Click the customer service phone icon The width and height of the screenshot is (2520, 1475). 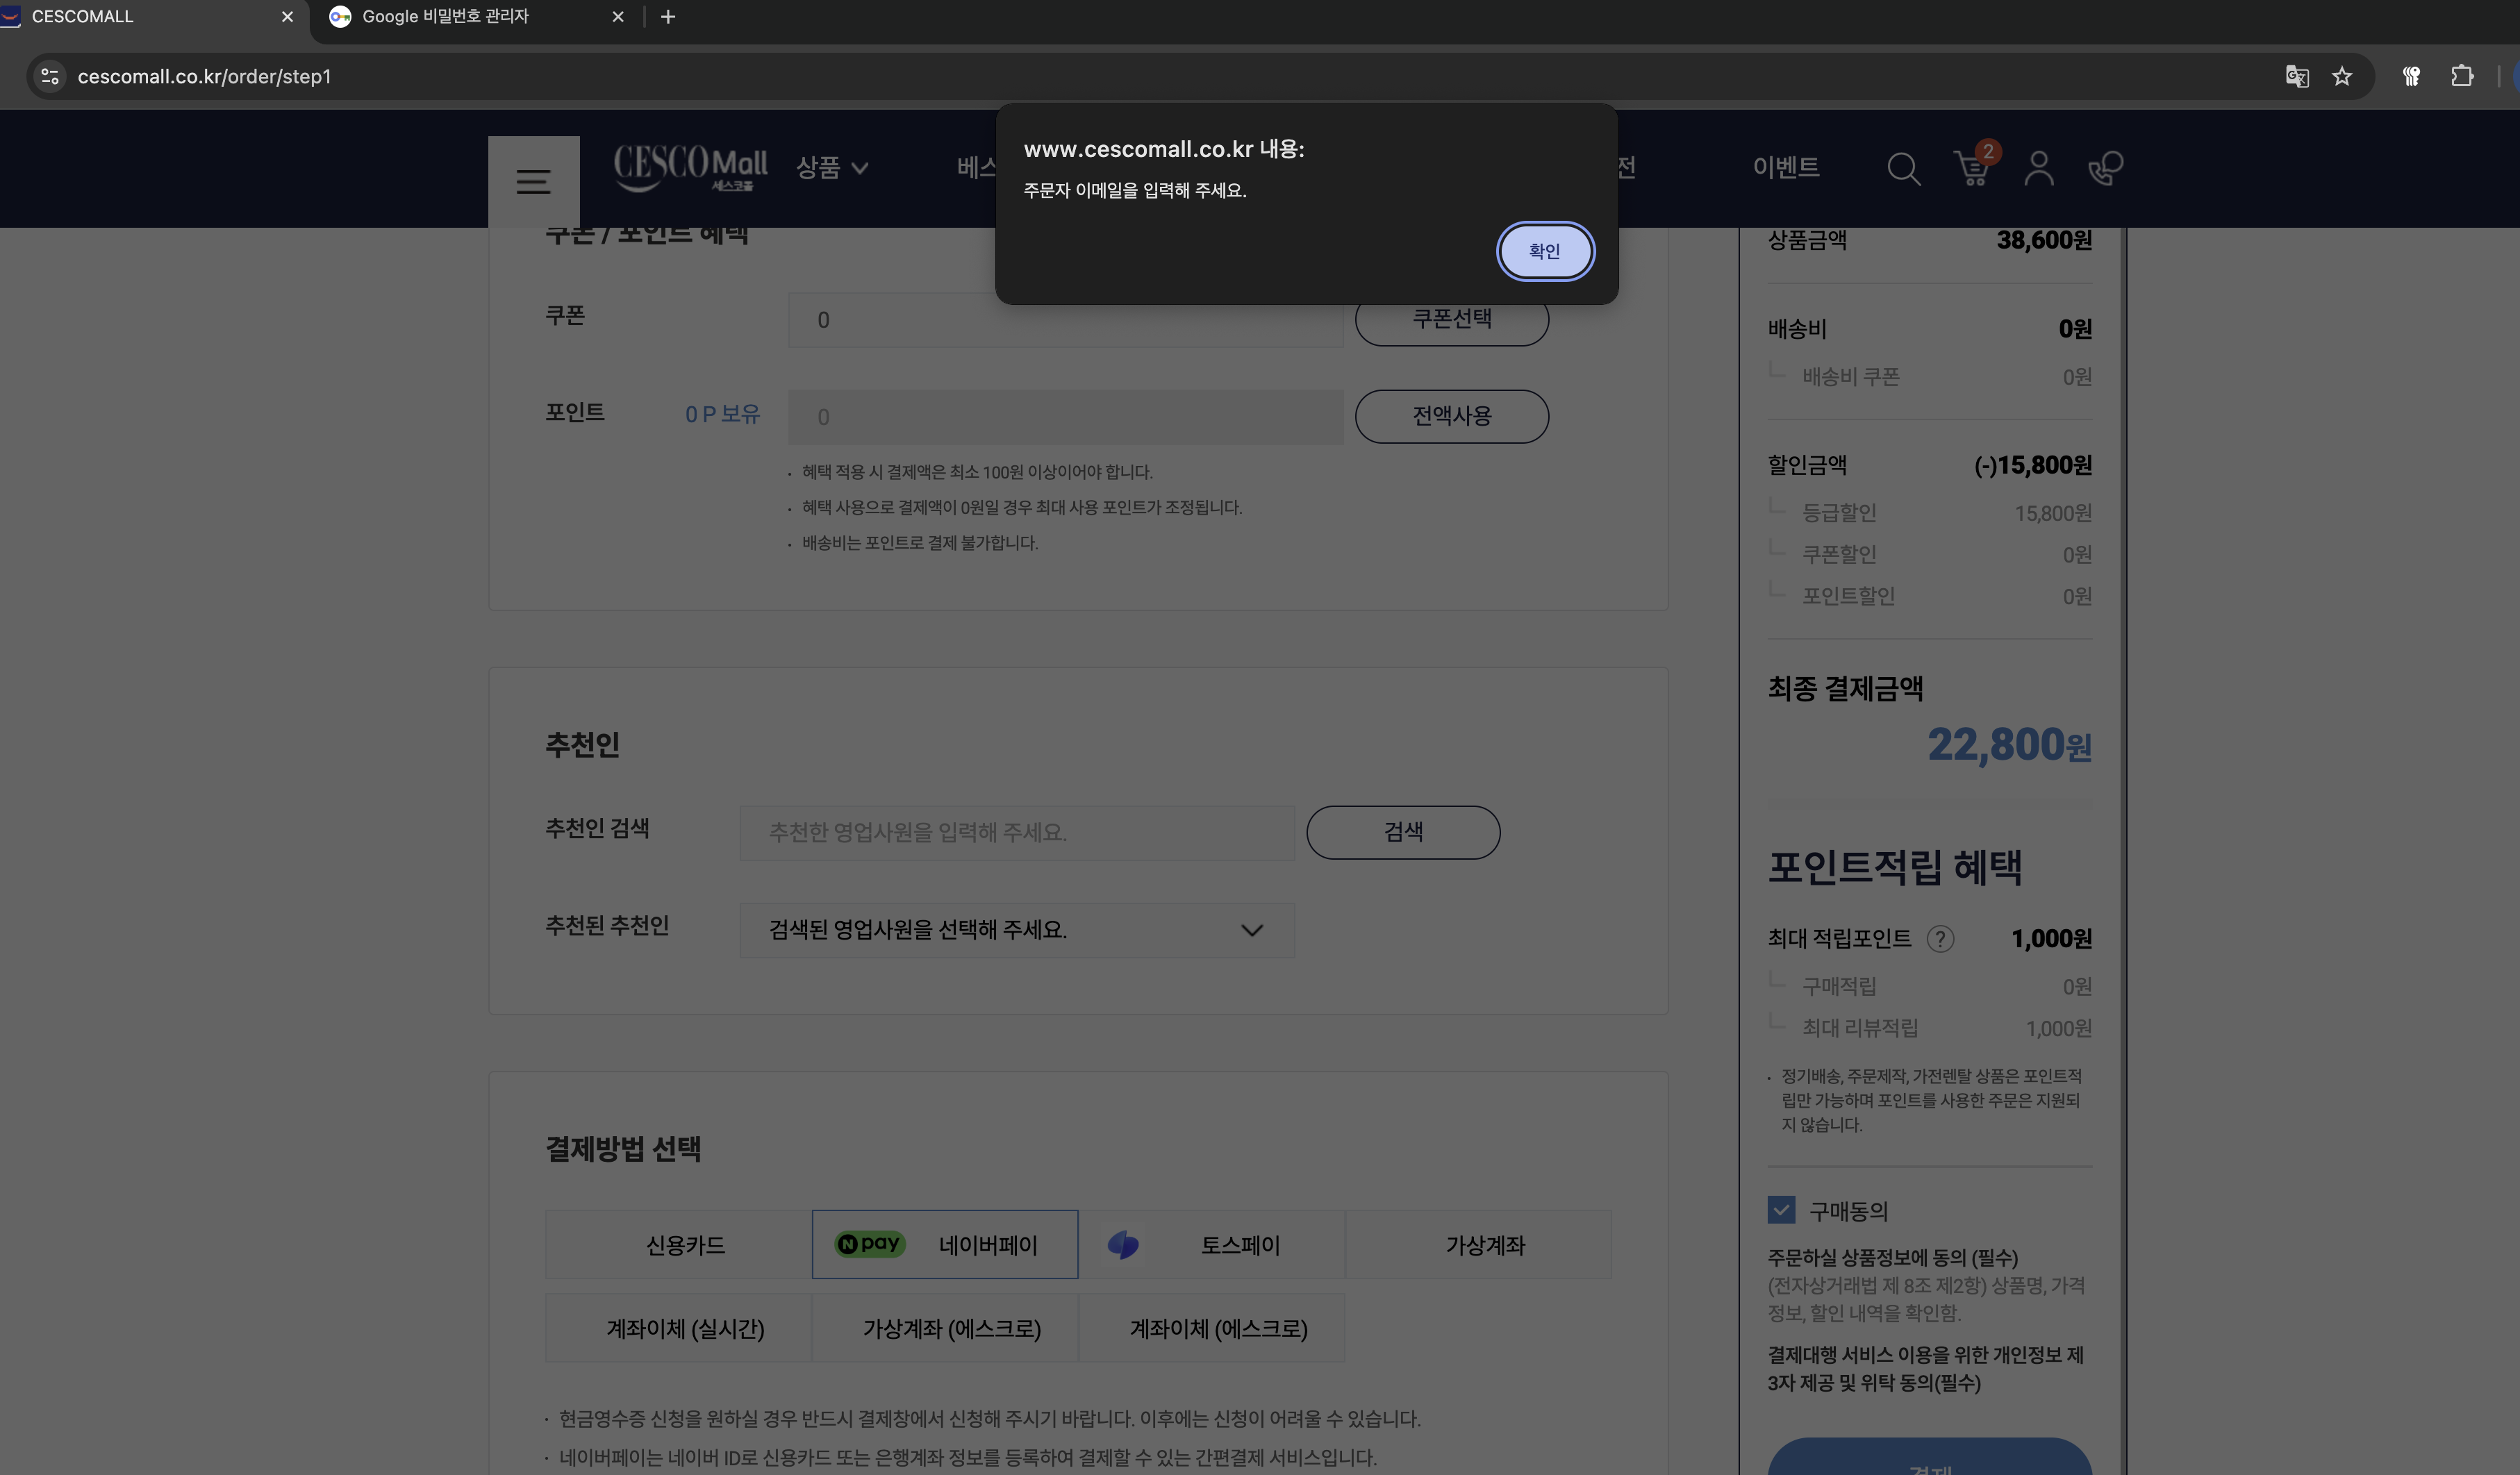(x=2105, y=168)
